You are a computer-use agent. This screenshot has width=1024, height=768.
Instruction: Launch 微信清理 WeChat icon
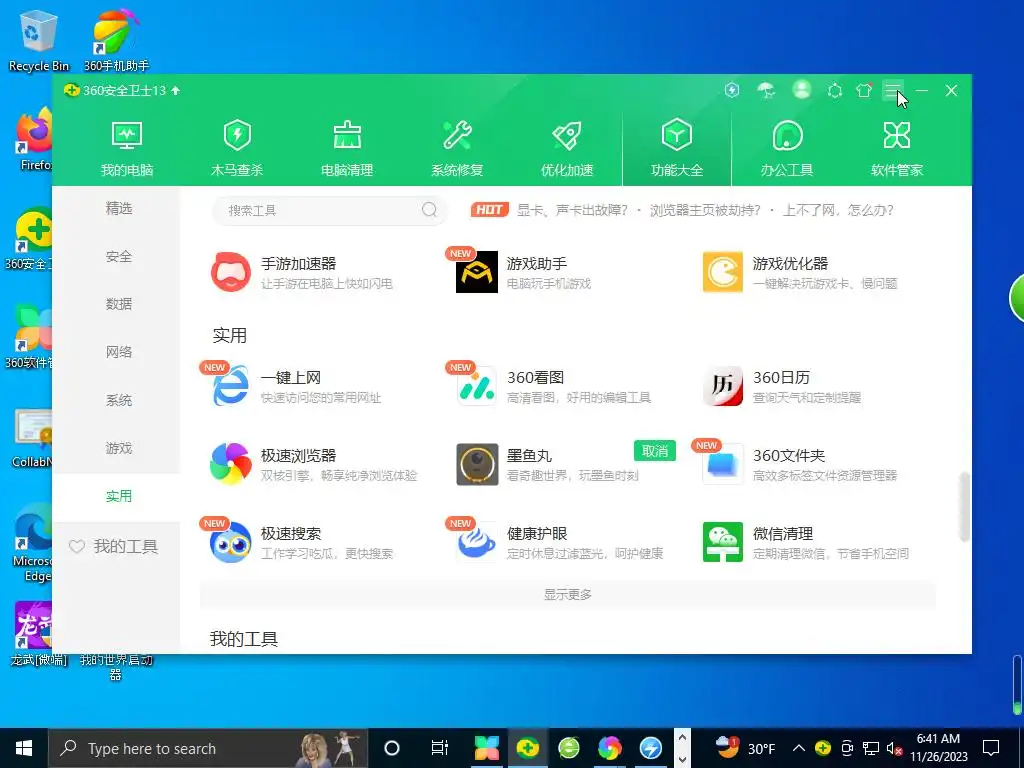pos(723,542)
